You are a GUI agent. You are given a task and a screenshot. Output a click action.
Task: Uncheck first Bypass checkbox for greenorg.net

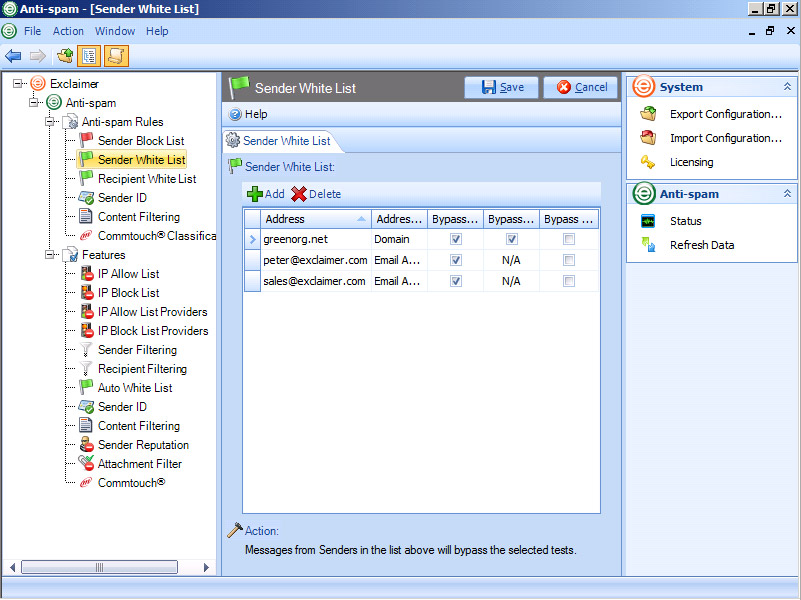click(456, 239)
